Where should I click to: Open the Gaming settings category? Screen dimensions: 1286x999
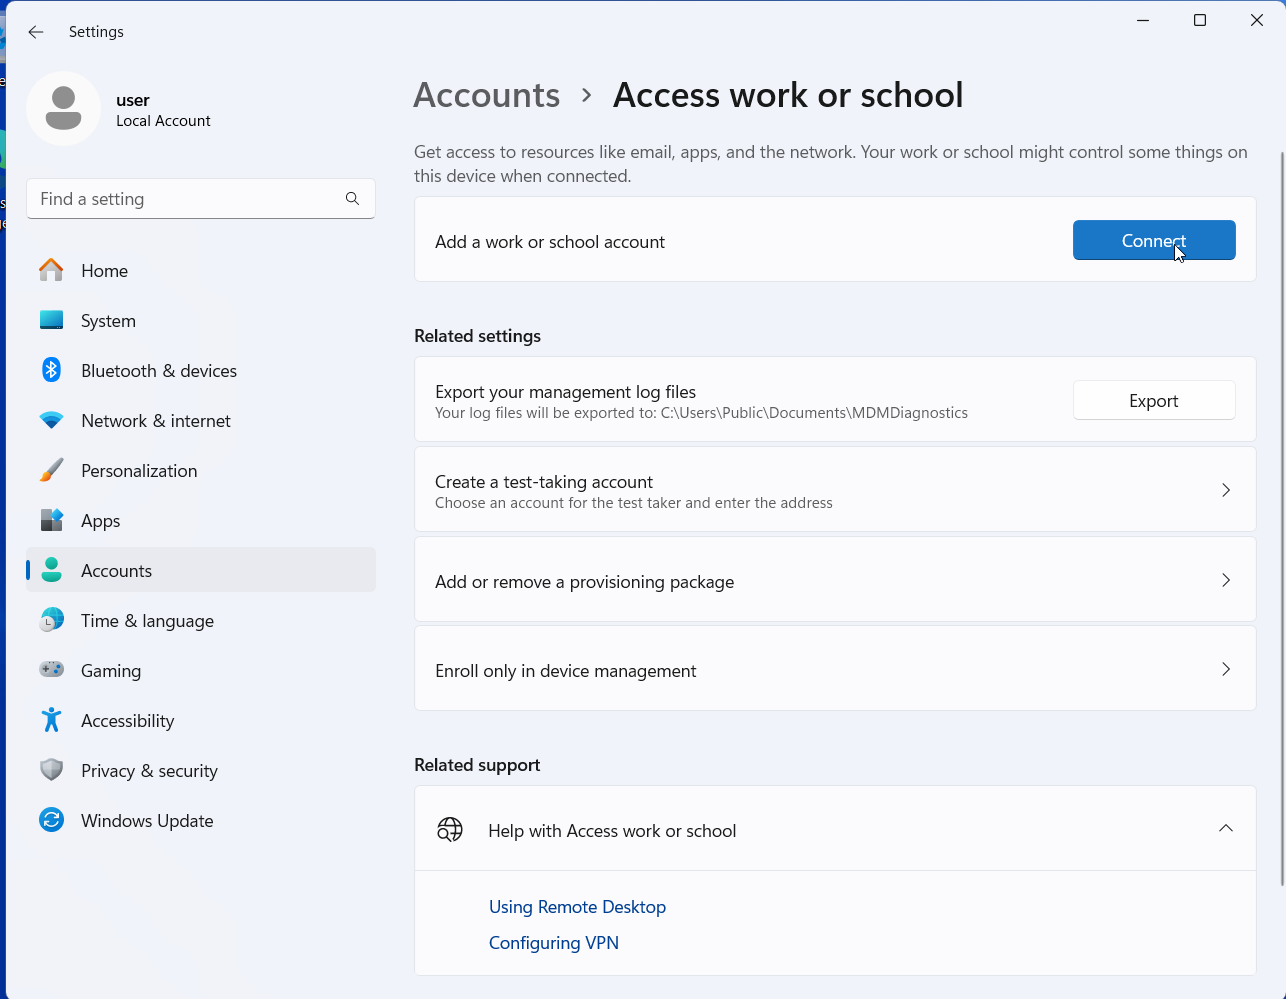click(110, 671)
